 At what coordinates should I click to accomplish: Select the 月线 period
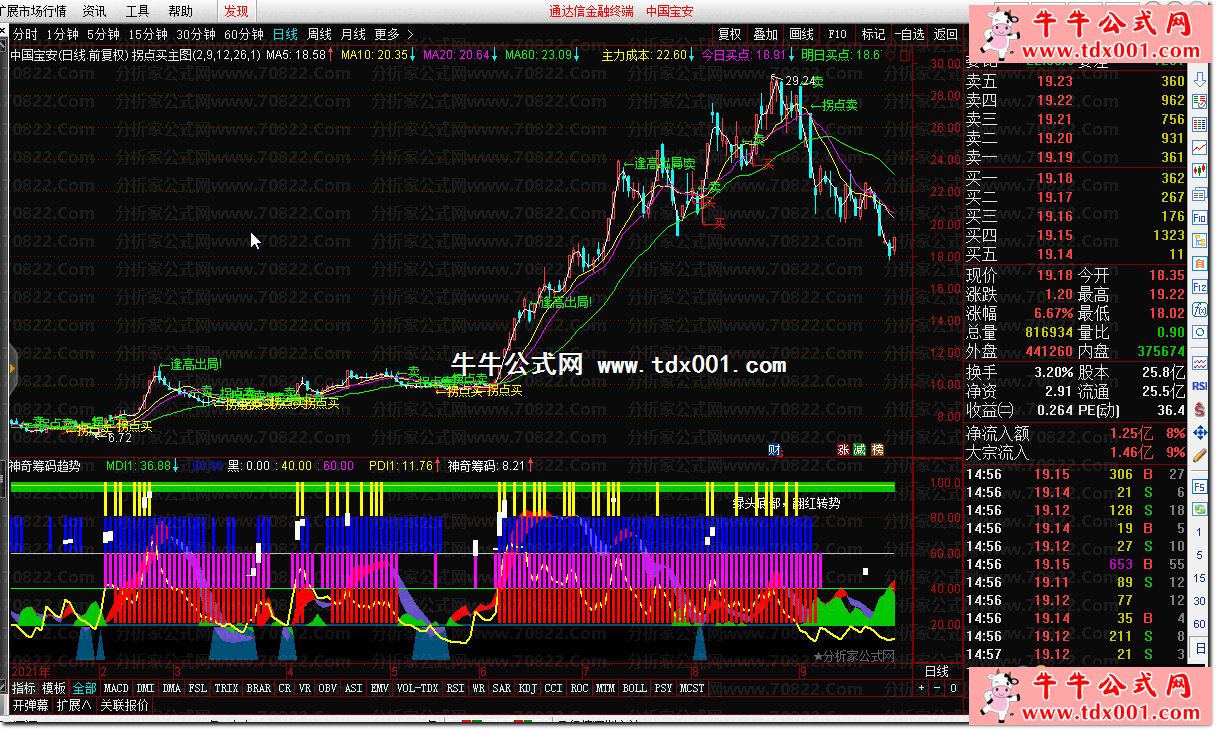pyautogui.click(x=354, y=34)
